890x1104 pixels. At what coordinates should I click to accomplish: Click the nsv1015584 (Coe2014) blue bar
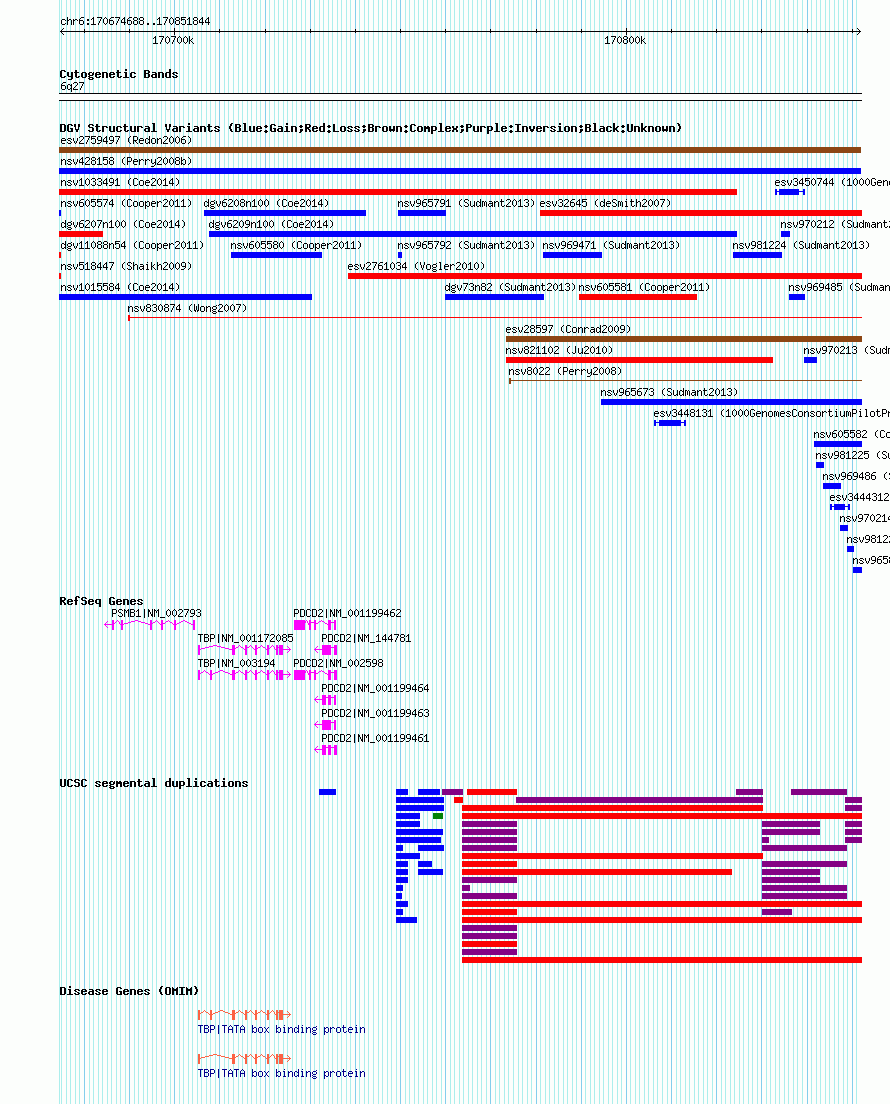pos(186,297)
